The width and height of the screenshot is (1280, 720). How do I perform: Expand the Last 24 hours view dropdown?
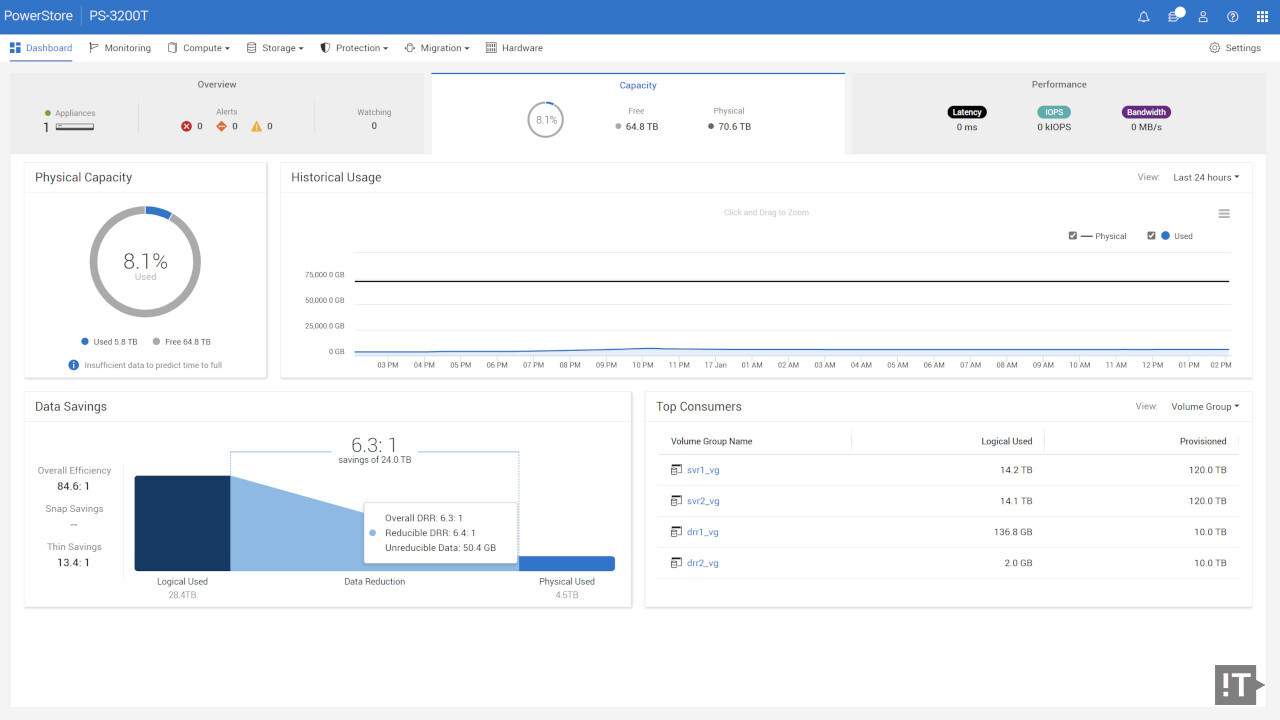coord(1206,178)
